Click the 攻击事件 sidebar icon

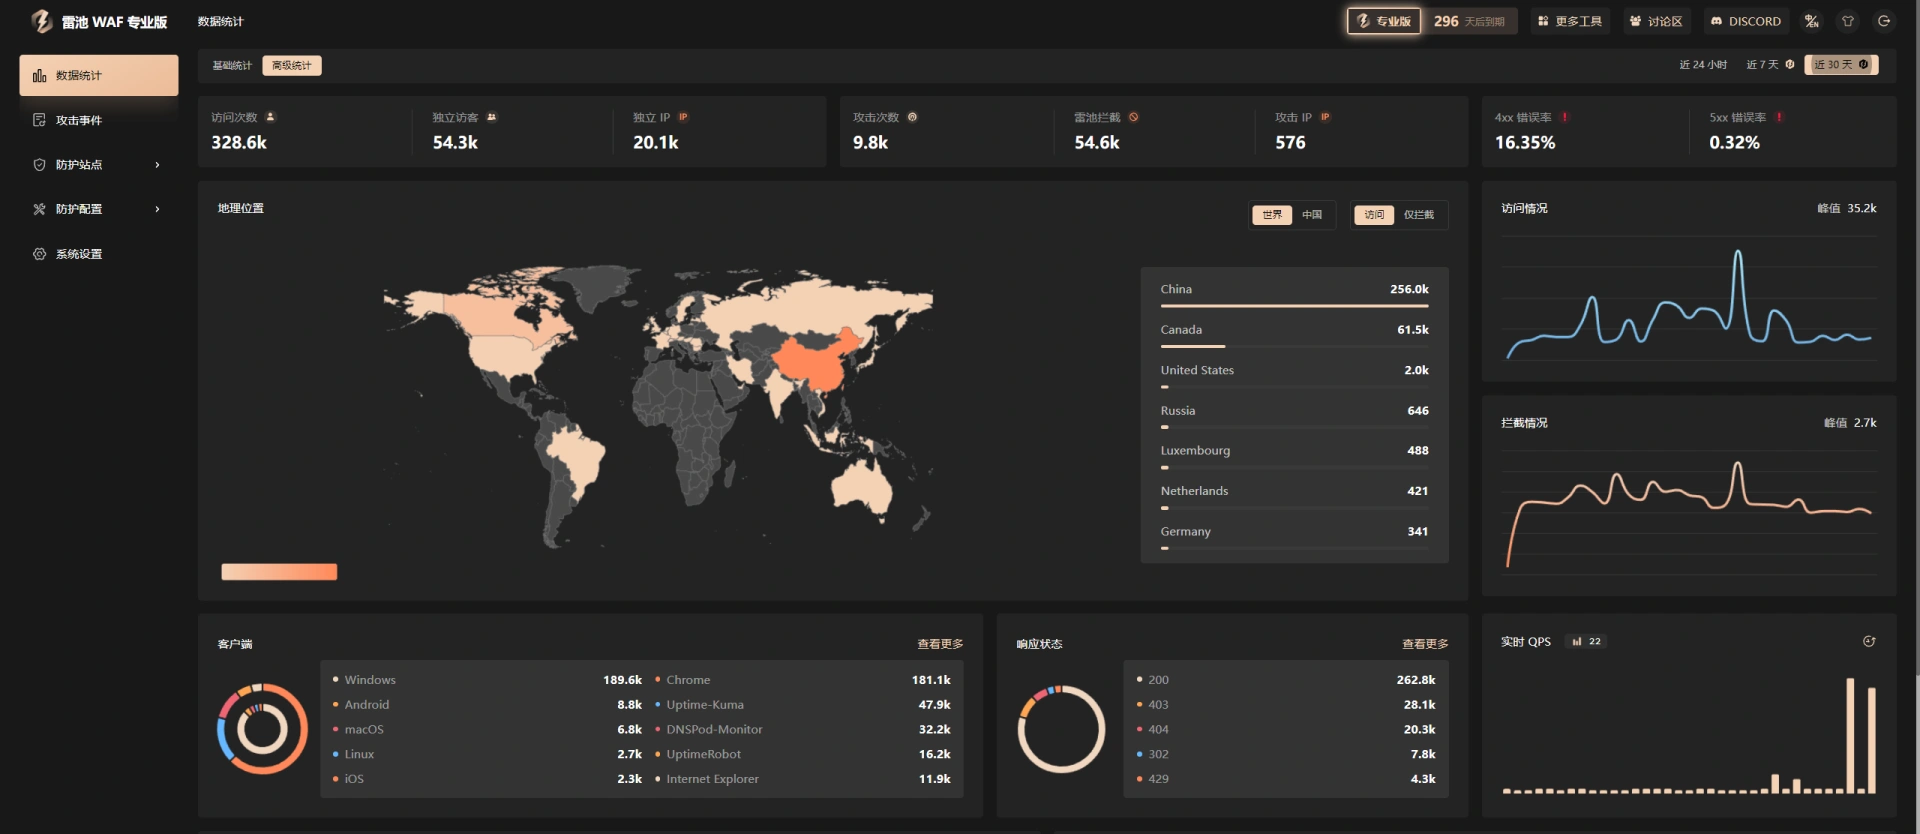tap(39, 120)
